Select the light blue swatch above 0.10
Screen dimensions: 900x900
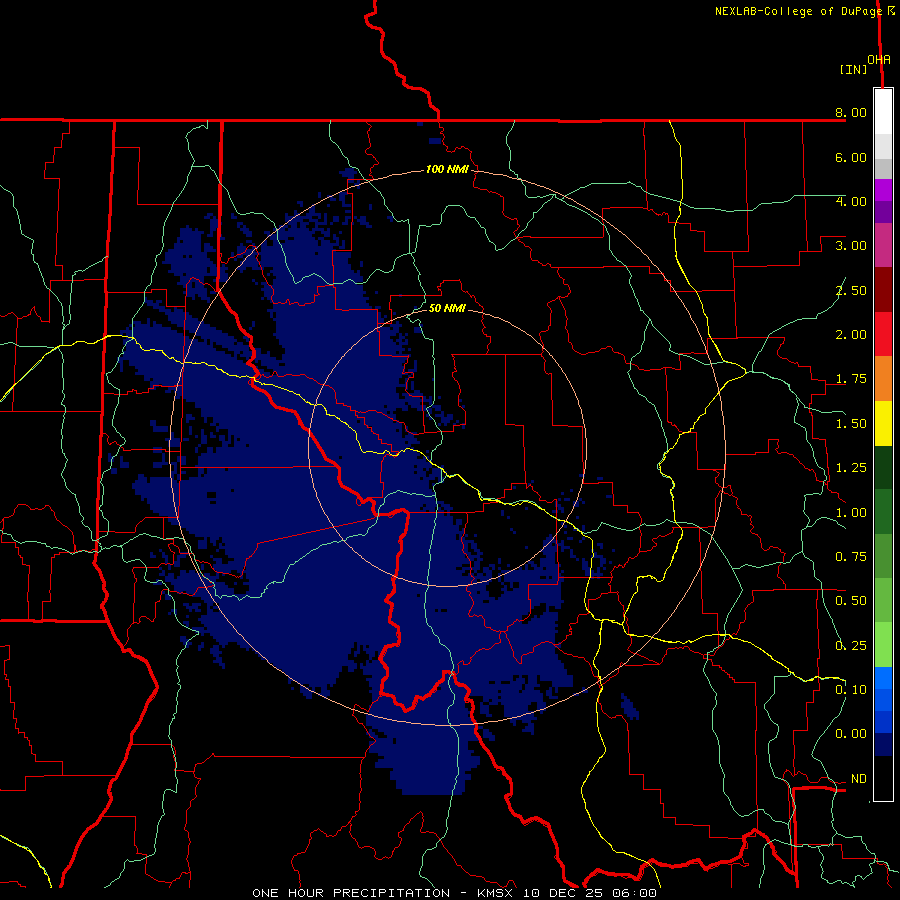coord(883,678)
